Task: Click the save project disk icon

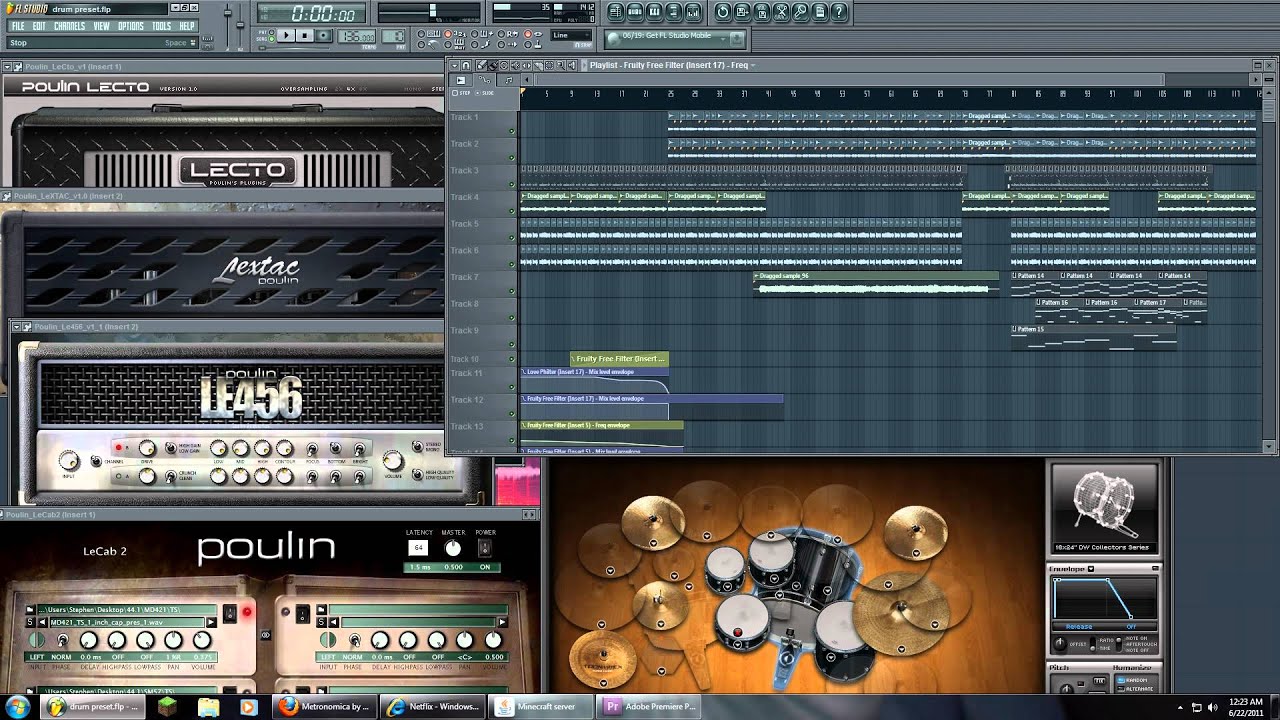Action: (x=742, y=12)
